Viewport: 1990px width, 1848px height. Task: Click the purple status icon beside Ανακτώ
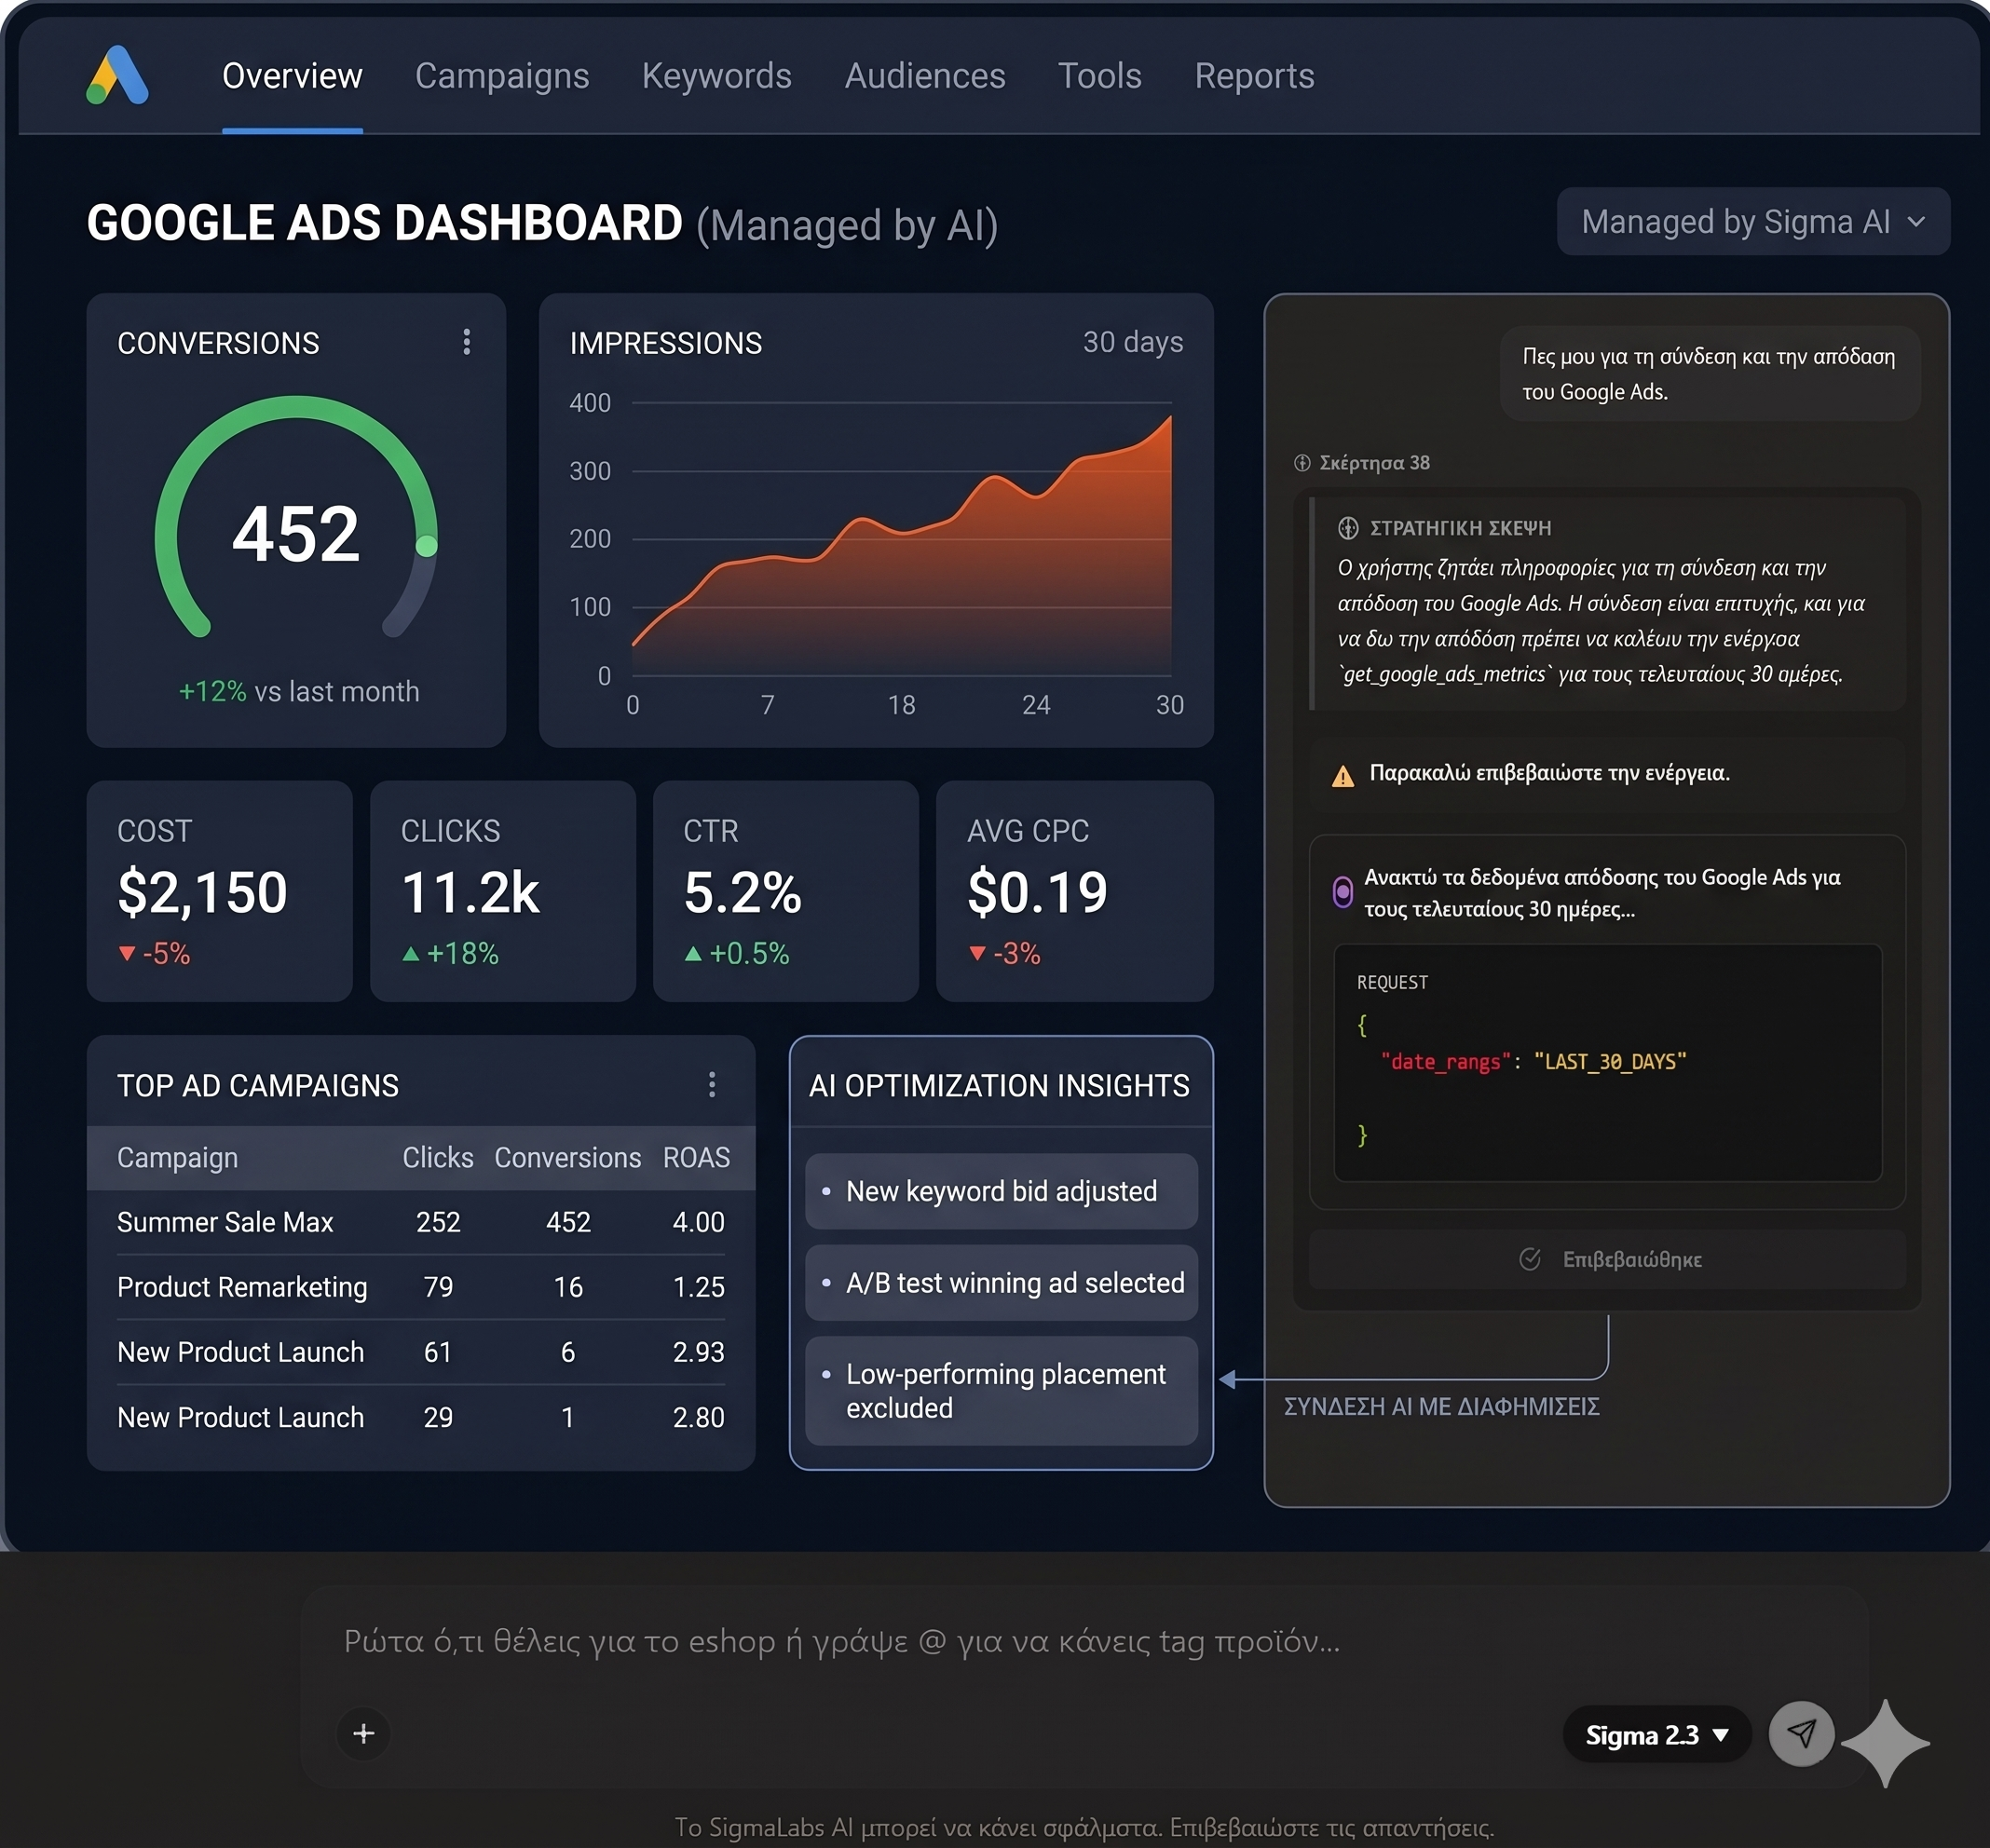pyautogui.click(x=1343, y=891)
